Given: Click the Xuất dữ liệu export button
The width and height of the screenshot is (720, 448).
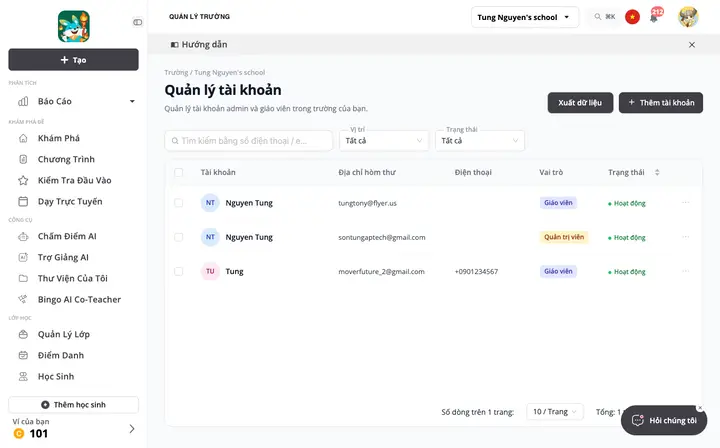Looking at the screenshot, I should (580, 103).
